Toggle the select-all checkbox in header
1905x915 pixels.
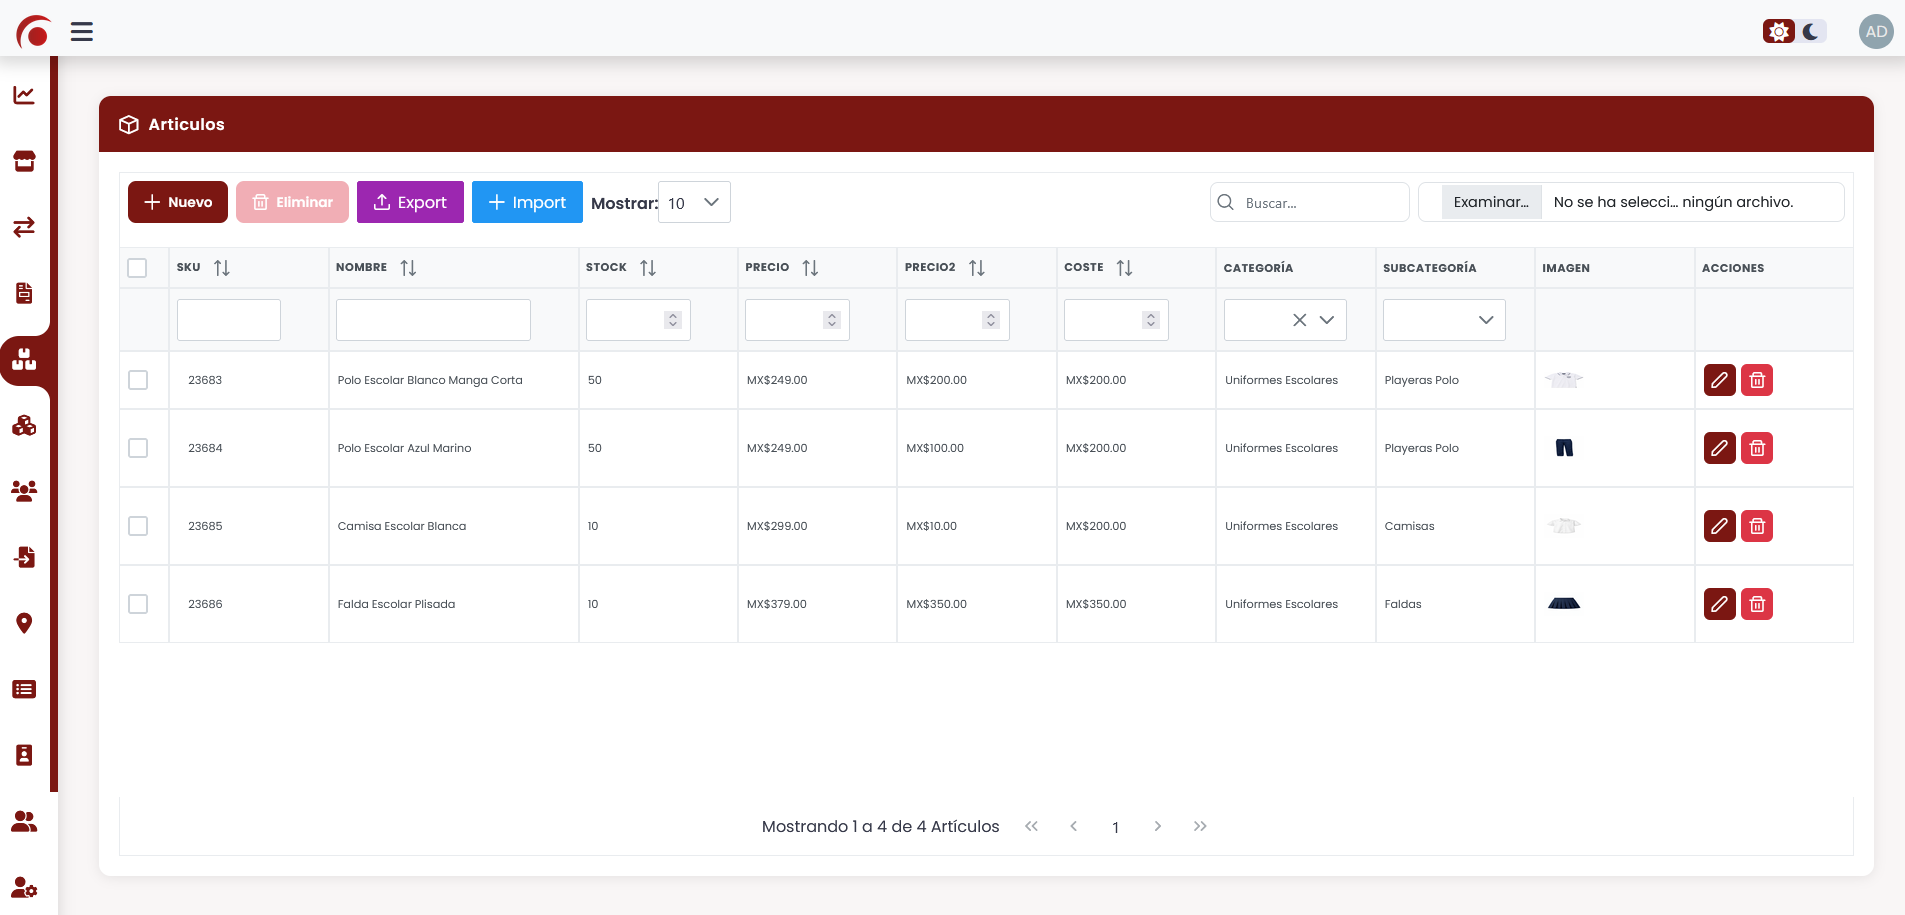coord(137,268)
